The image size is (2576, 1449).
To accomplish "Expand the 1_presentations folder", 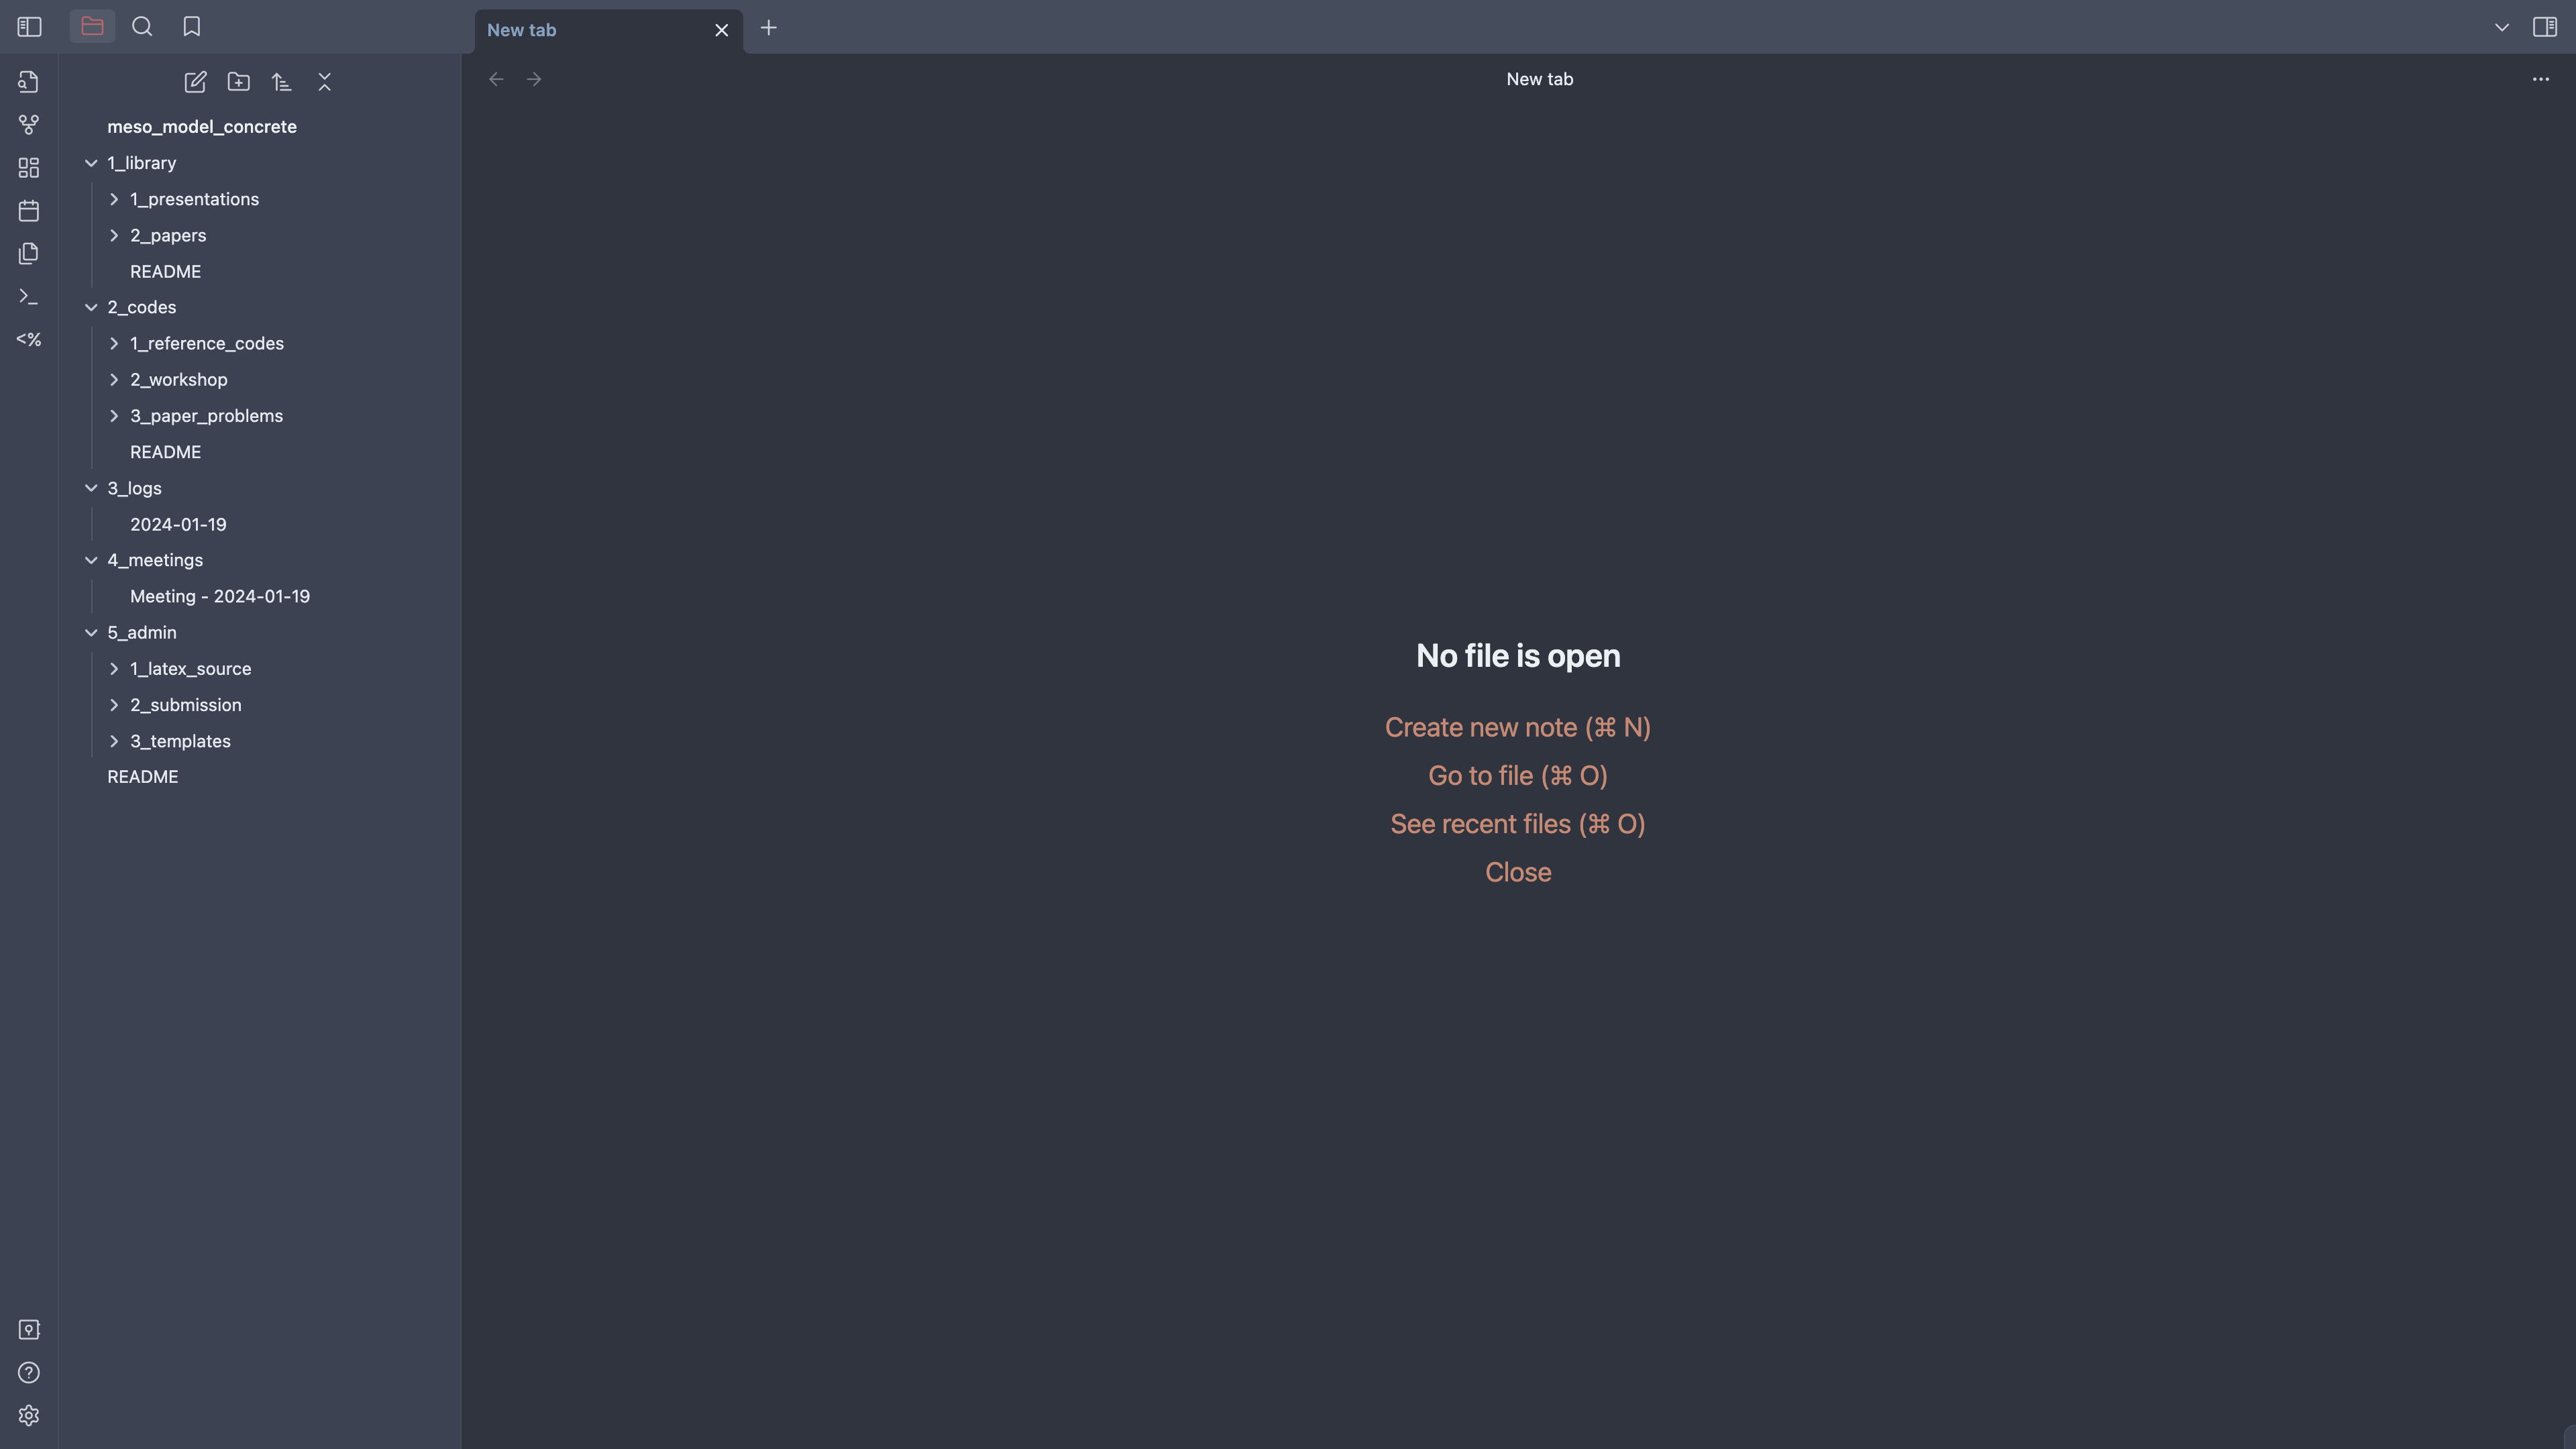I will (114, 199).
